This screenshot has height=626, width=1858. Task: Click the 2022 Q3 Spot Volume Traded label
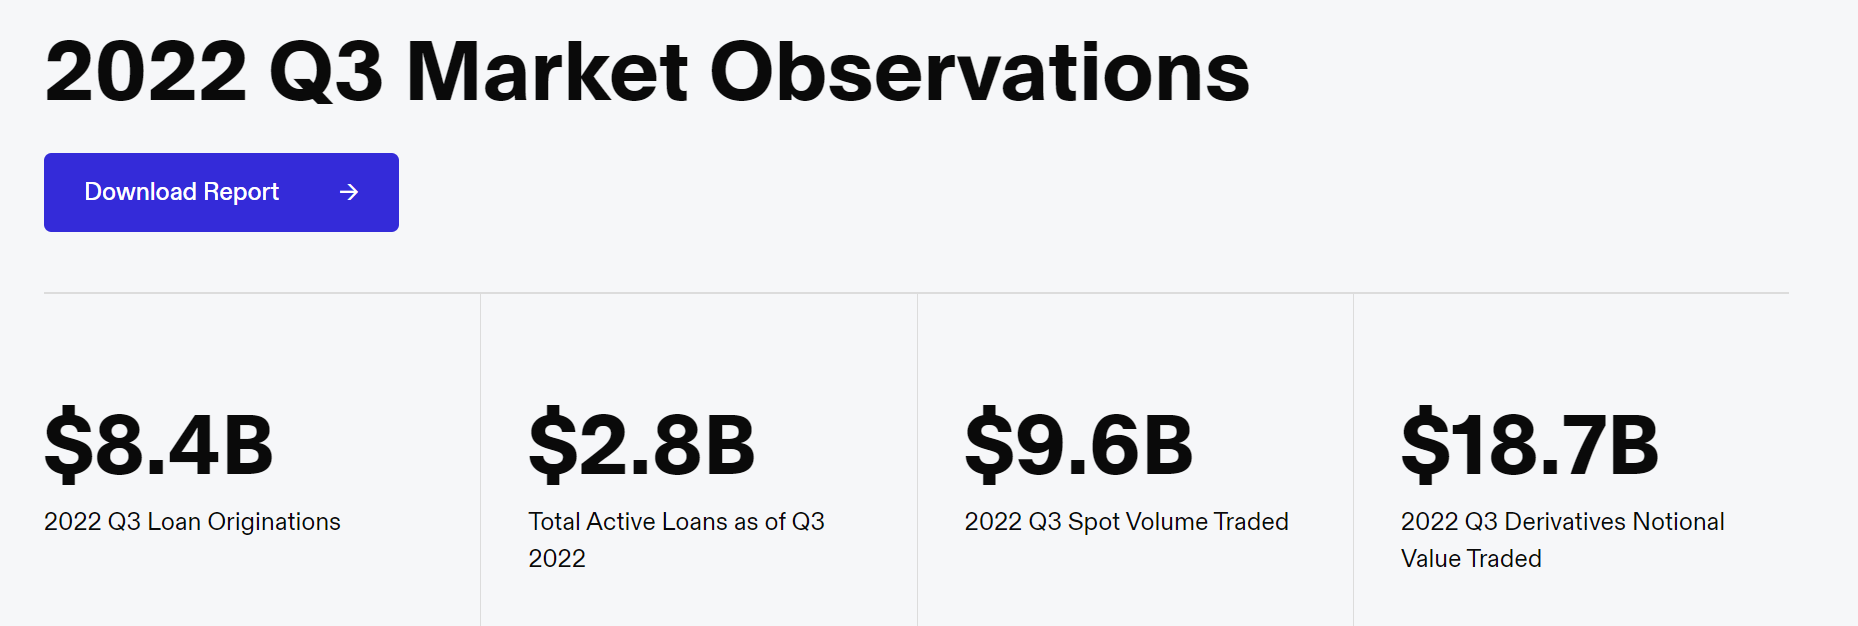point(1126,522)
